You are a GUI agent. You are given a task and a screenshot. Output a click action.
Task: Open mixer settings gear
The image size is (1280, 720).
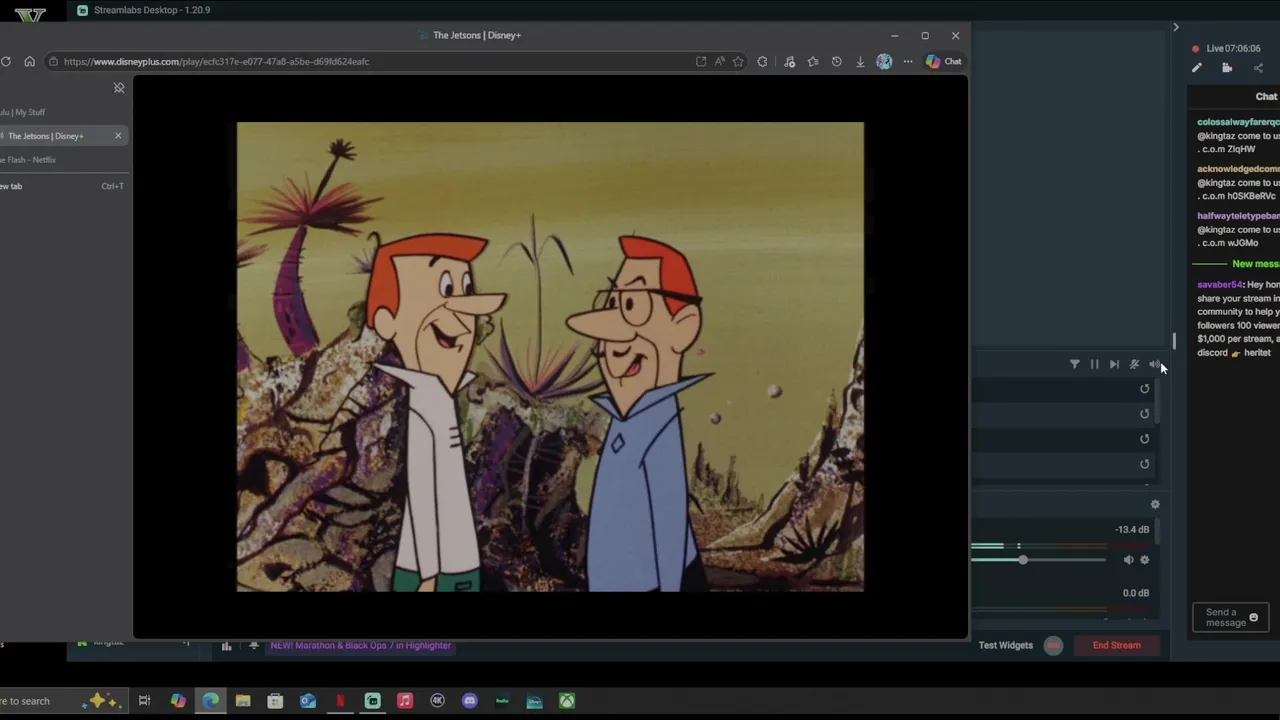pos(1155,505)
